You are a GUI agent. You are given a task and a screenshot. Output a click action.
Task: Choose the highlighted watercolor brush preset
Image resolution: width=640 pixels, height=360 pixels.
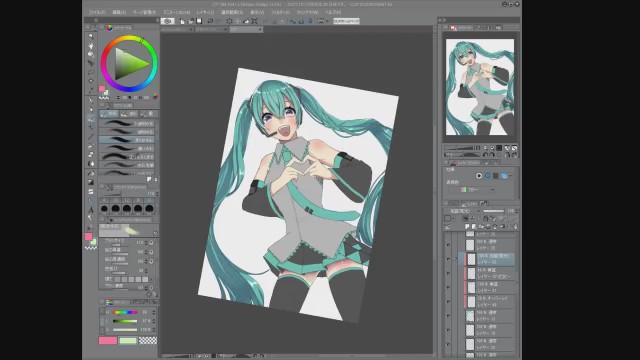(127, 140)
